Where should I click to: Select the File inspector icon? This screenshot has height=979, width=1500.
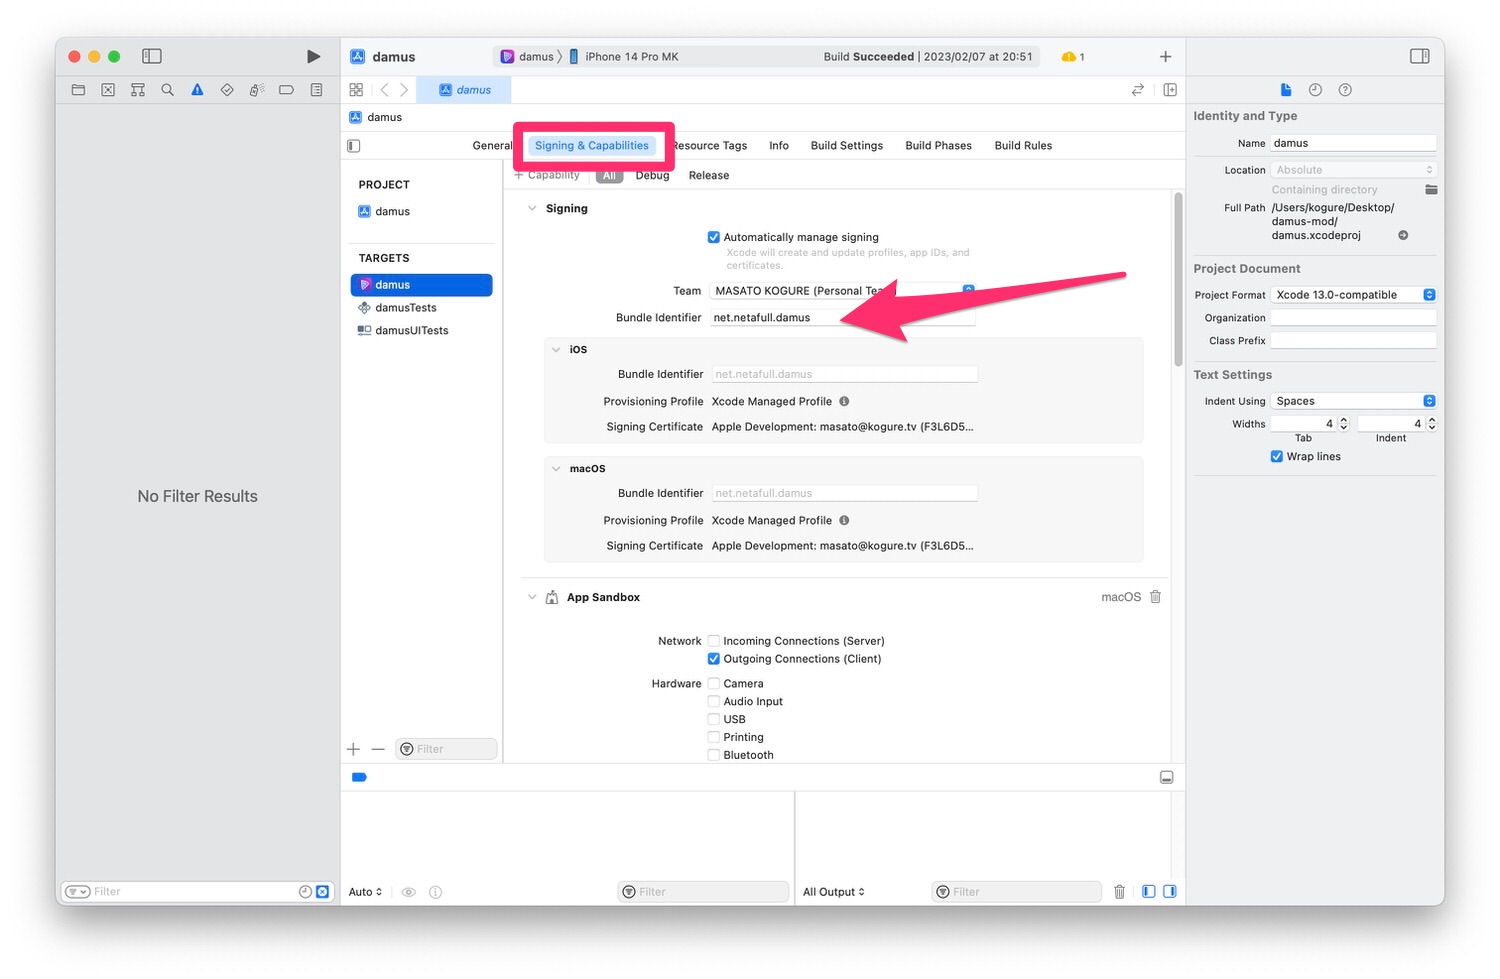pos(1286,90)
